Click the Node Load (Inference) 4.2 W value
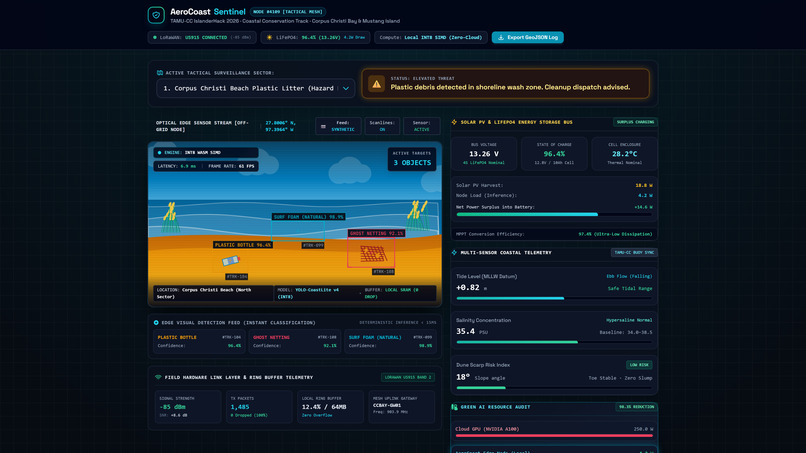806x453 pixels. 645,195
